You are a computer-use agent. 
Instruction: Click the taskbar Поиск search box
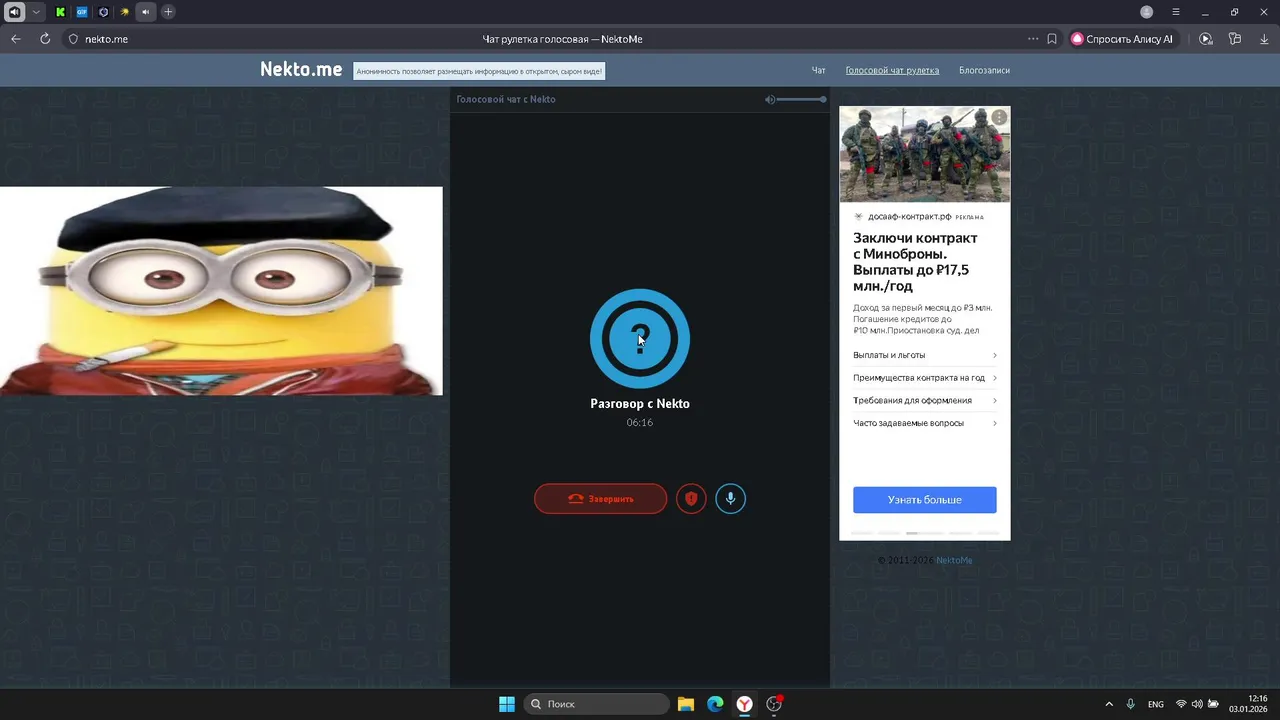tap(597, 704)
